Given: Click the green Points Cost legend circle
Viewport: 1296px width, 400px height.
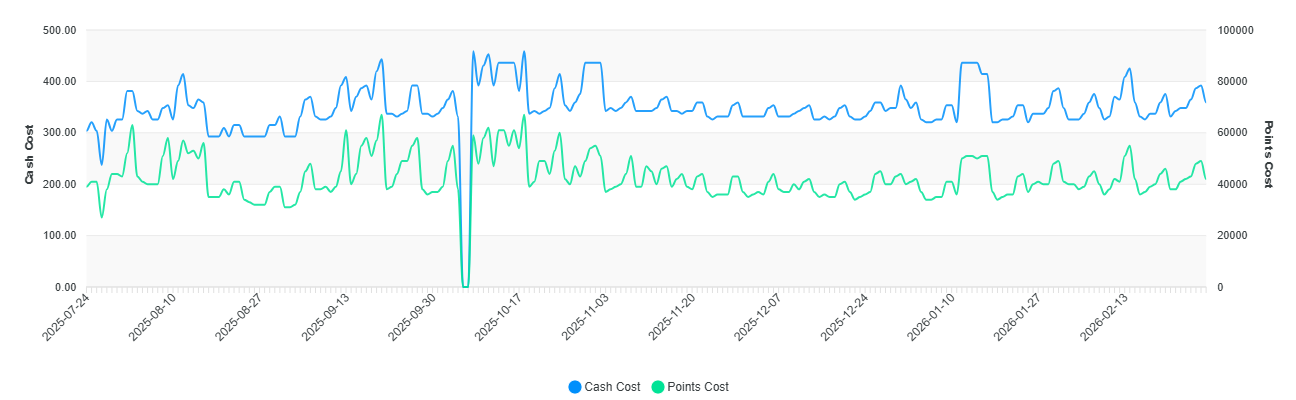Looking at the screenshot, I should point(657,387).
